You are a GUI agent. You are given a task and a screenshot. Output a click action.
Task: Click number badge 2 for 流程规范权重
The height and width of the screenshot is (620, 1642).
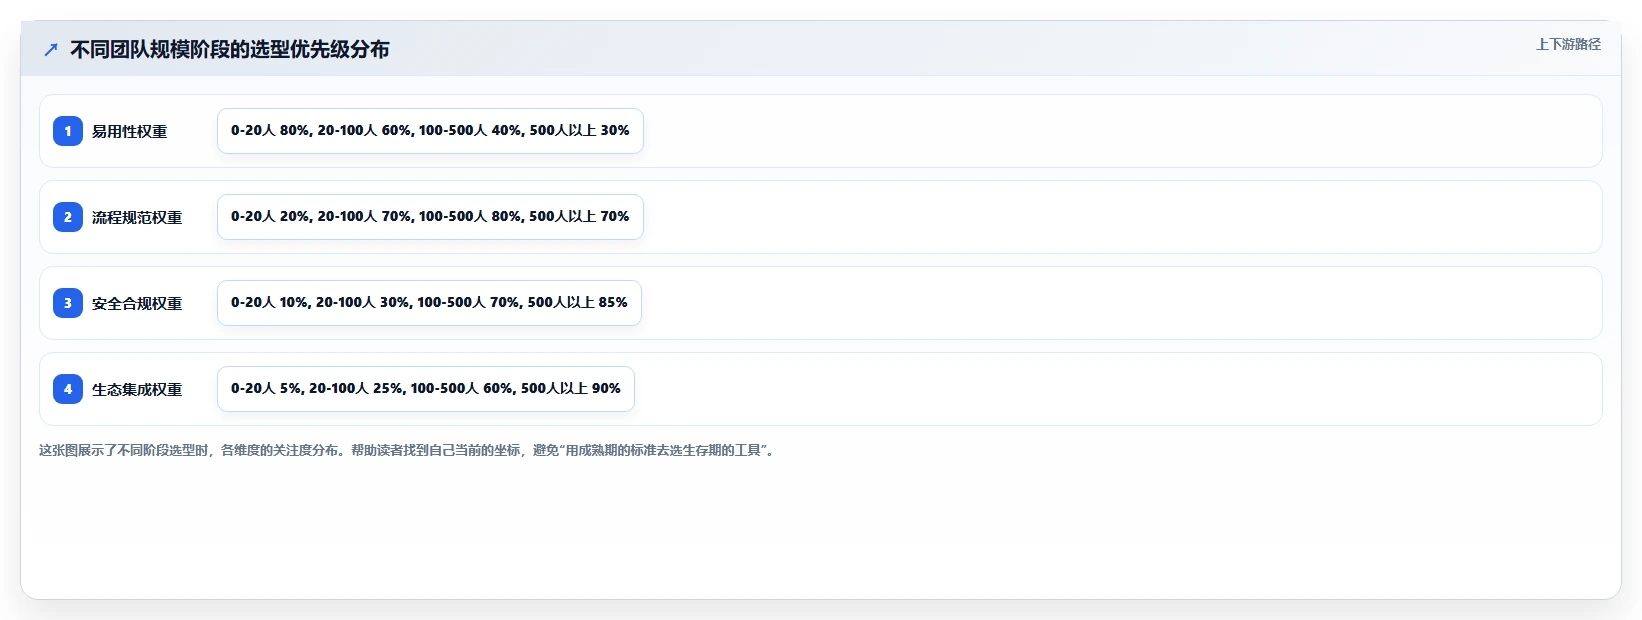click(68, 217)
